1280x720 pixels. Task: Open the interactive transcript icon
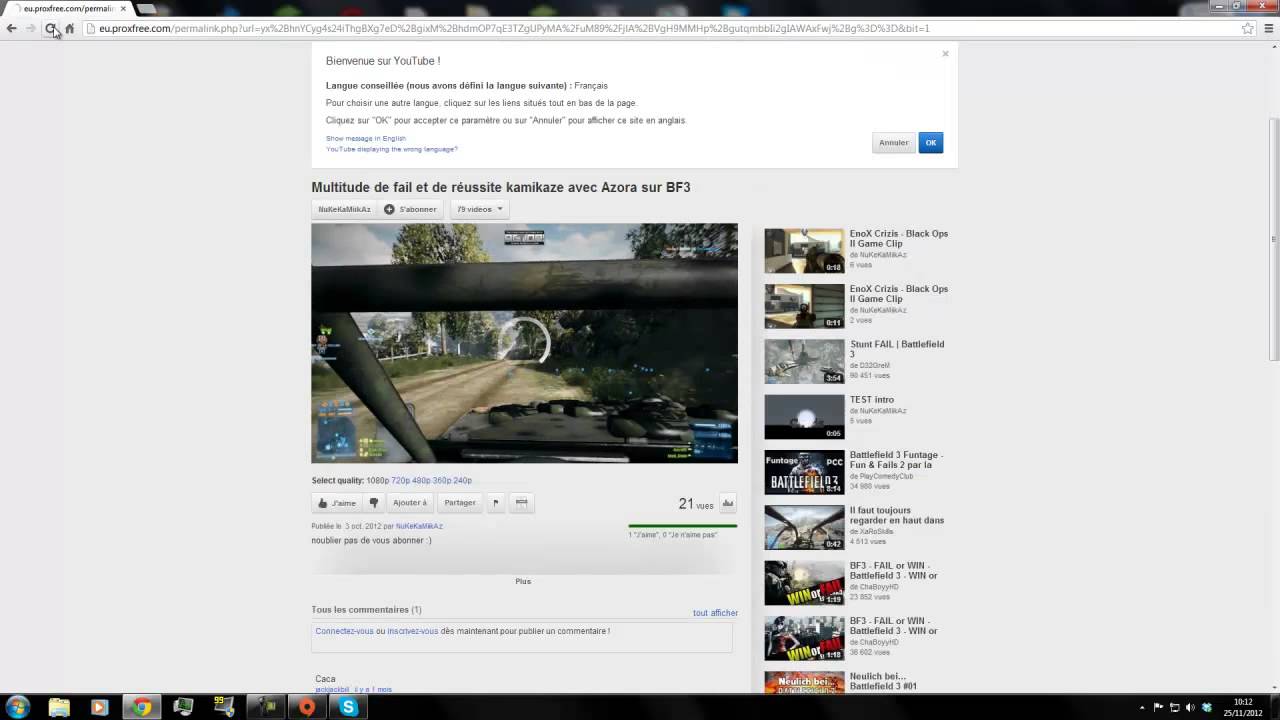pyautogui.click(x=521, y=503)
